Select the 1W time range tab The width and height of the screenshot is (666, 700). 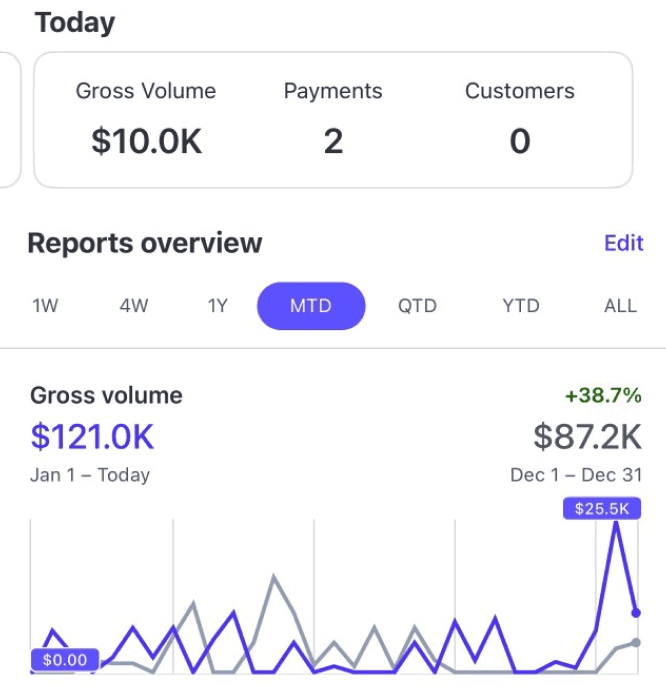tap(45, 306)
